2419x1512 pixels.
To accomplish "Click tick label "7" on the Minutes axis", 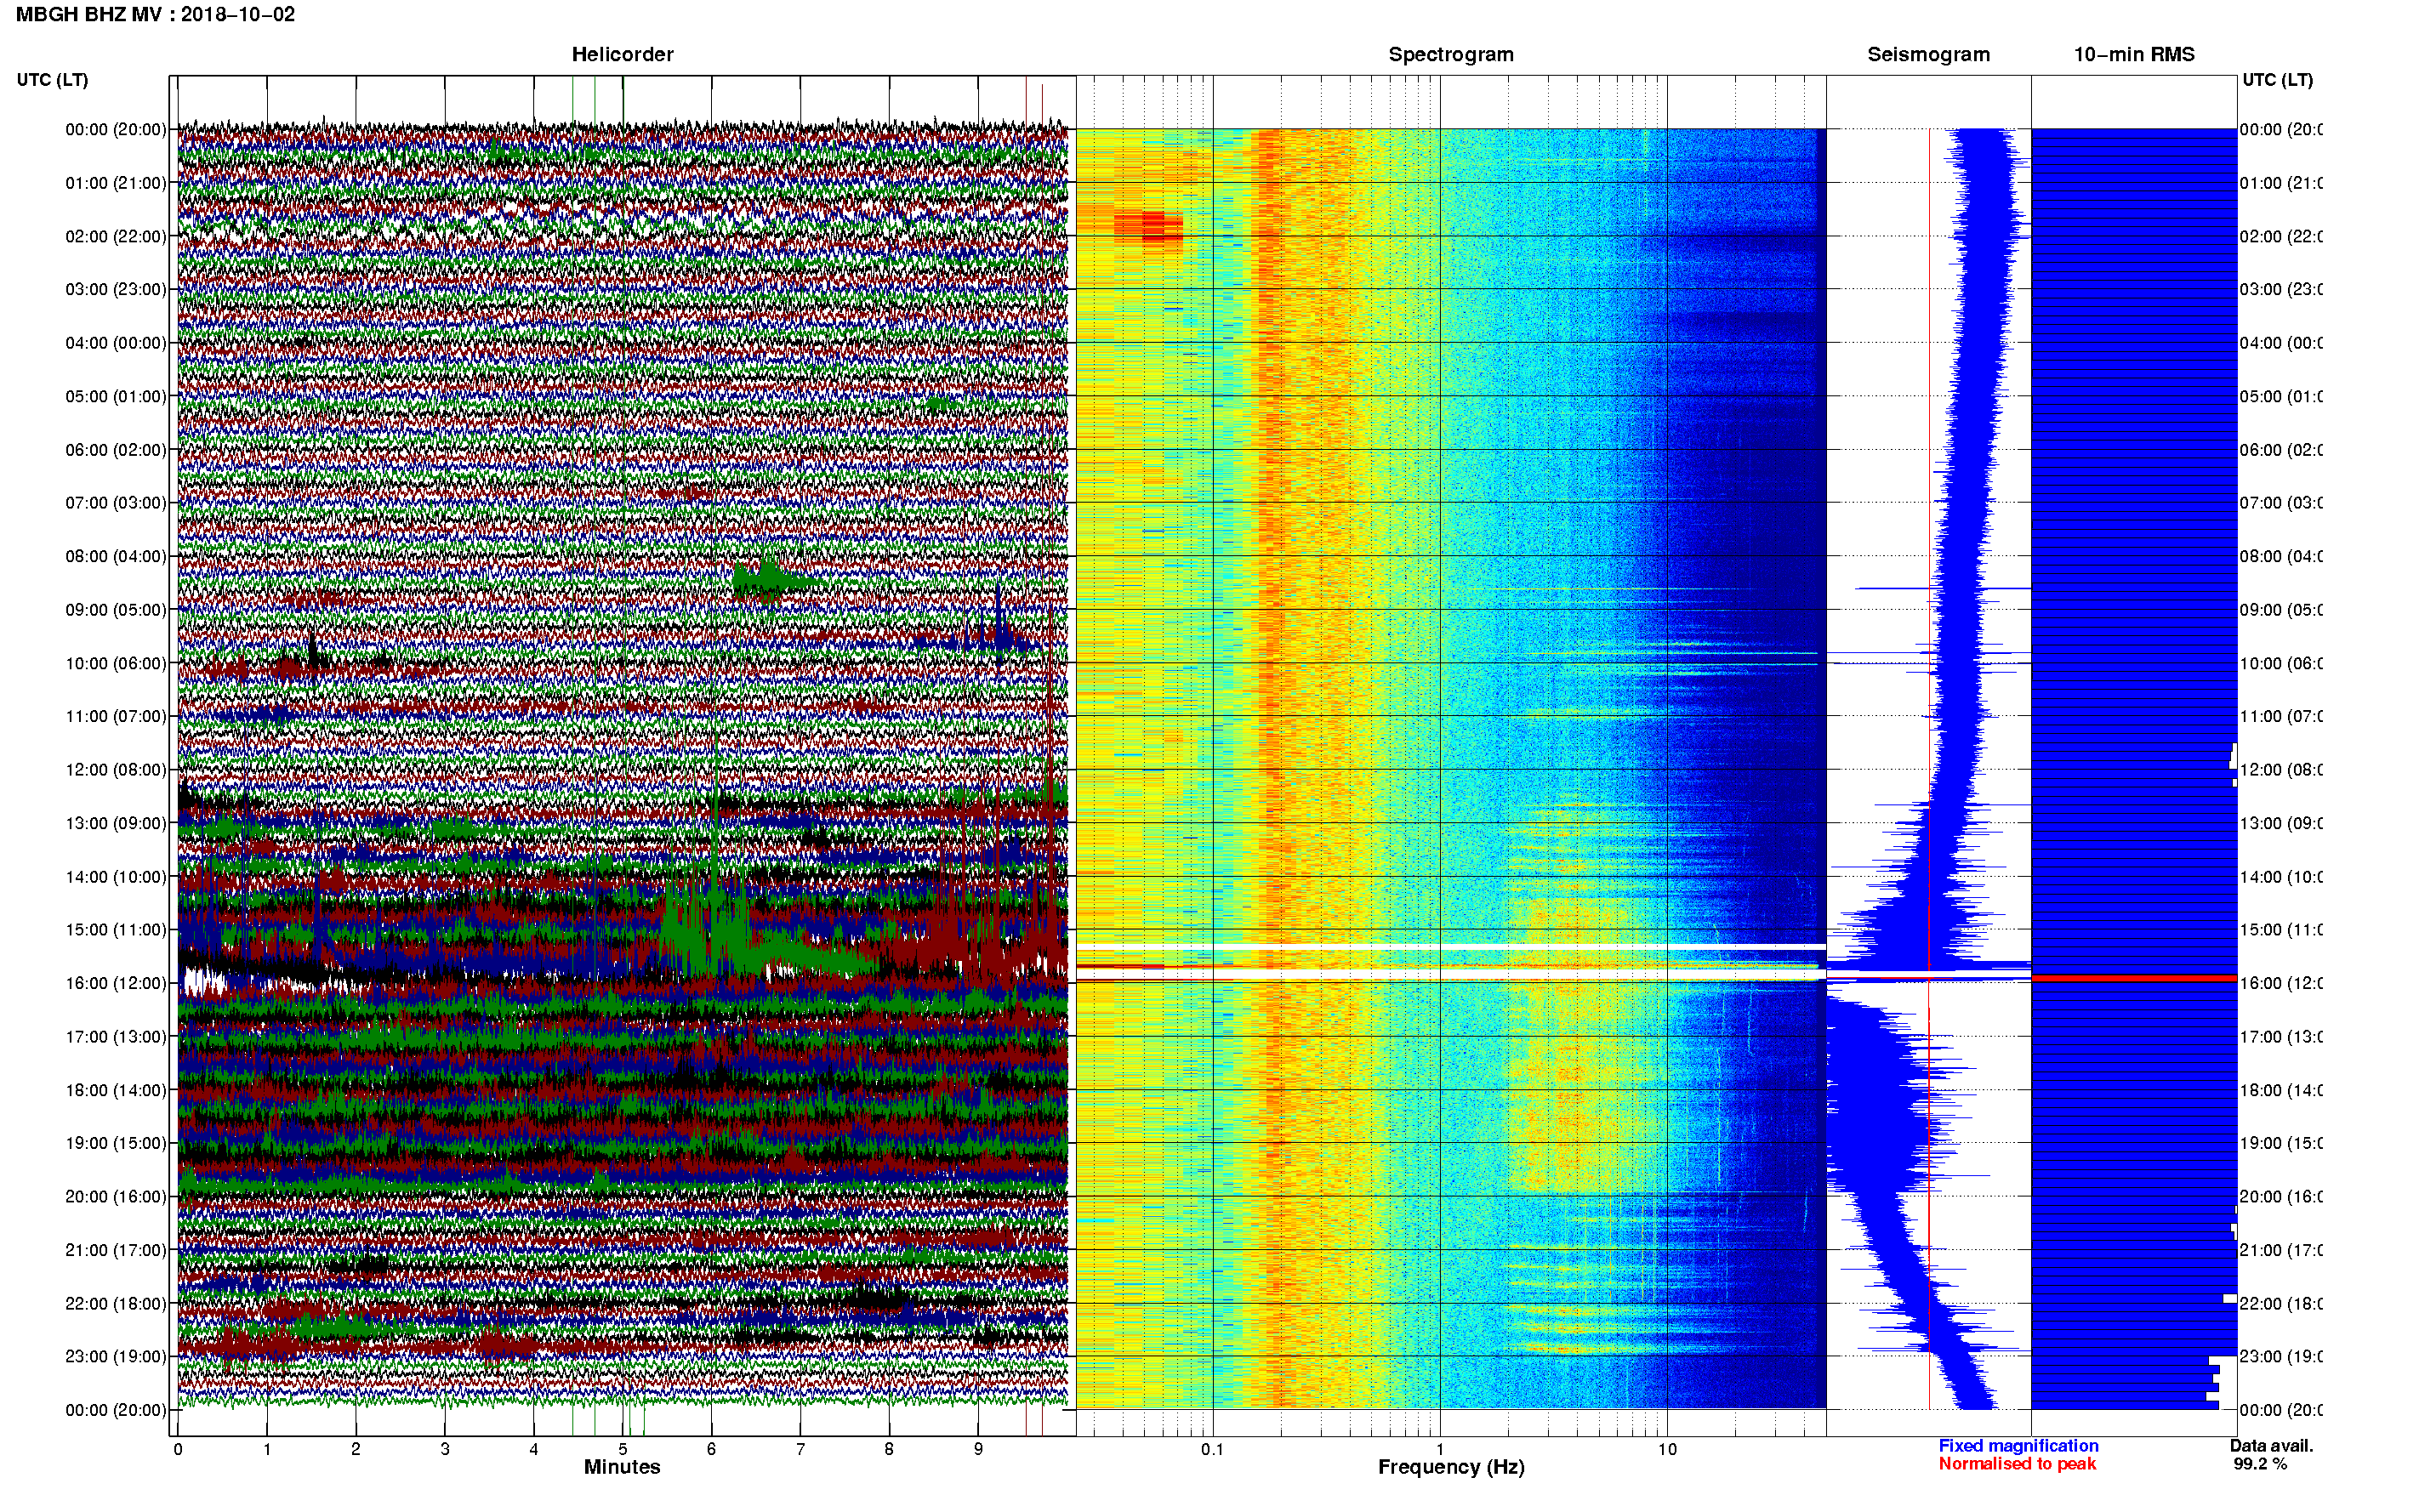I will coord(800,1449).
